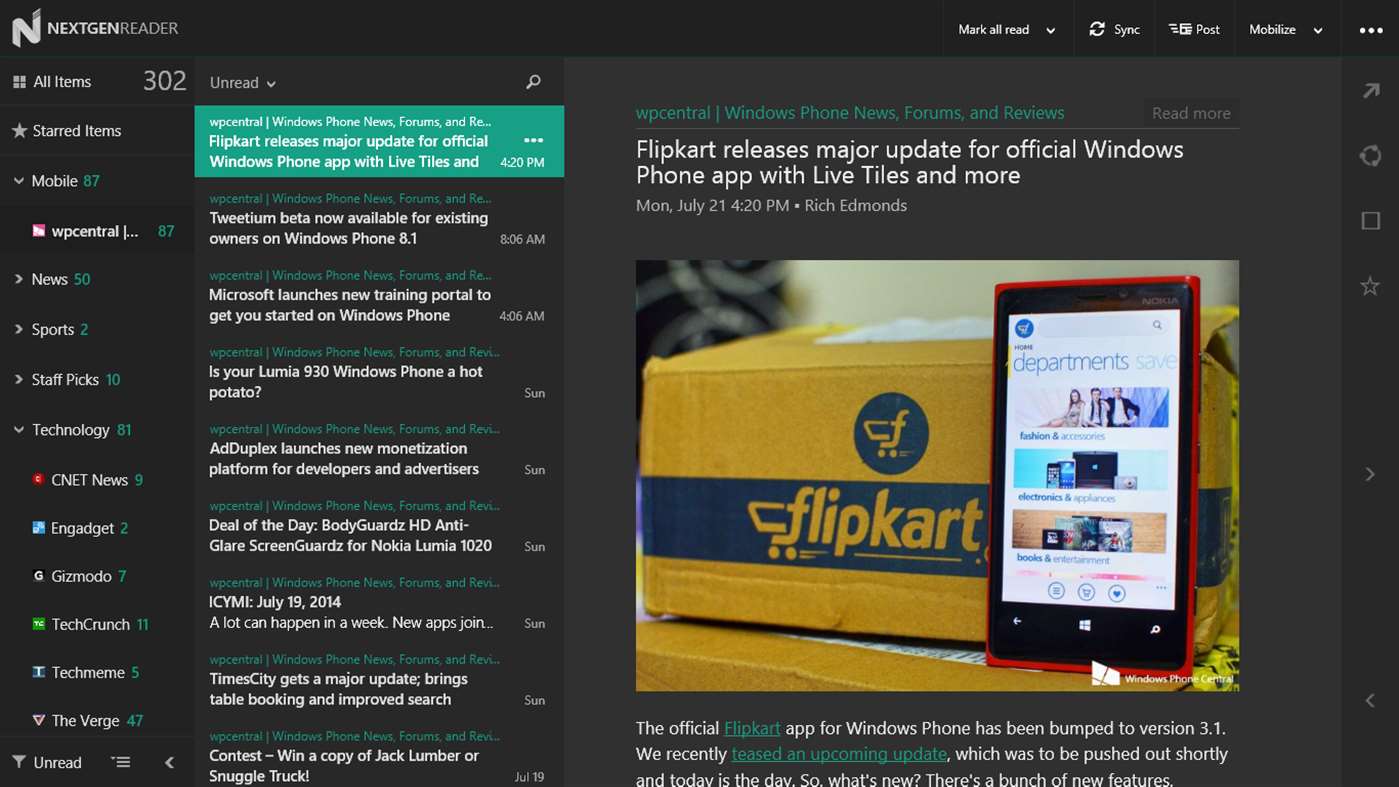Star the current article
This screenshot has height=787, width=1399.
pyautogui.click(x=1370, y=286)
